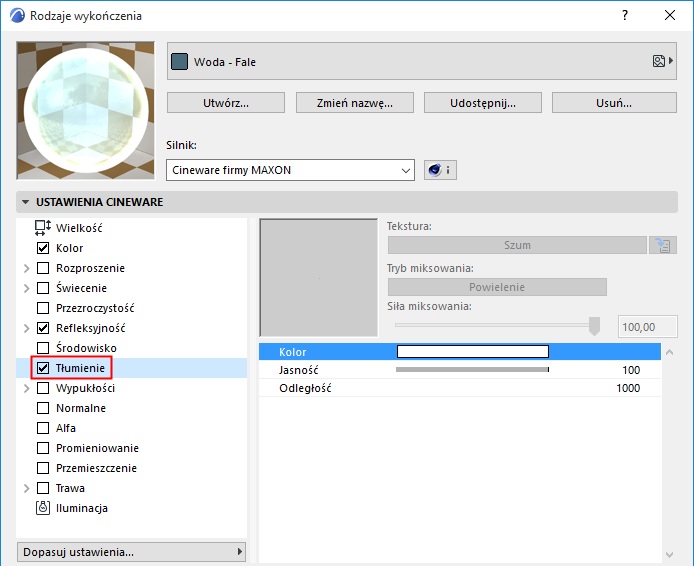Open the Dopasuj ustawienia menu

tap(131, 552)
